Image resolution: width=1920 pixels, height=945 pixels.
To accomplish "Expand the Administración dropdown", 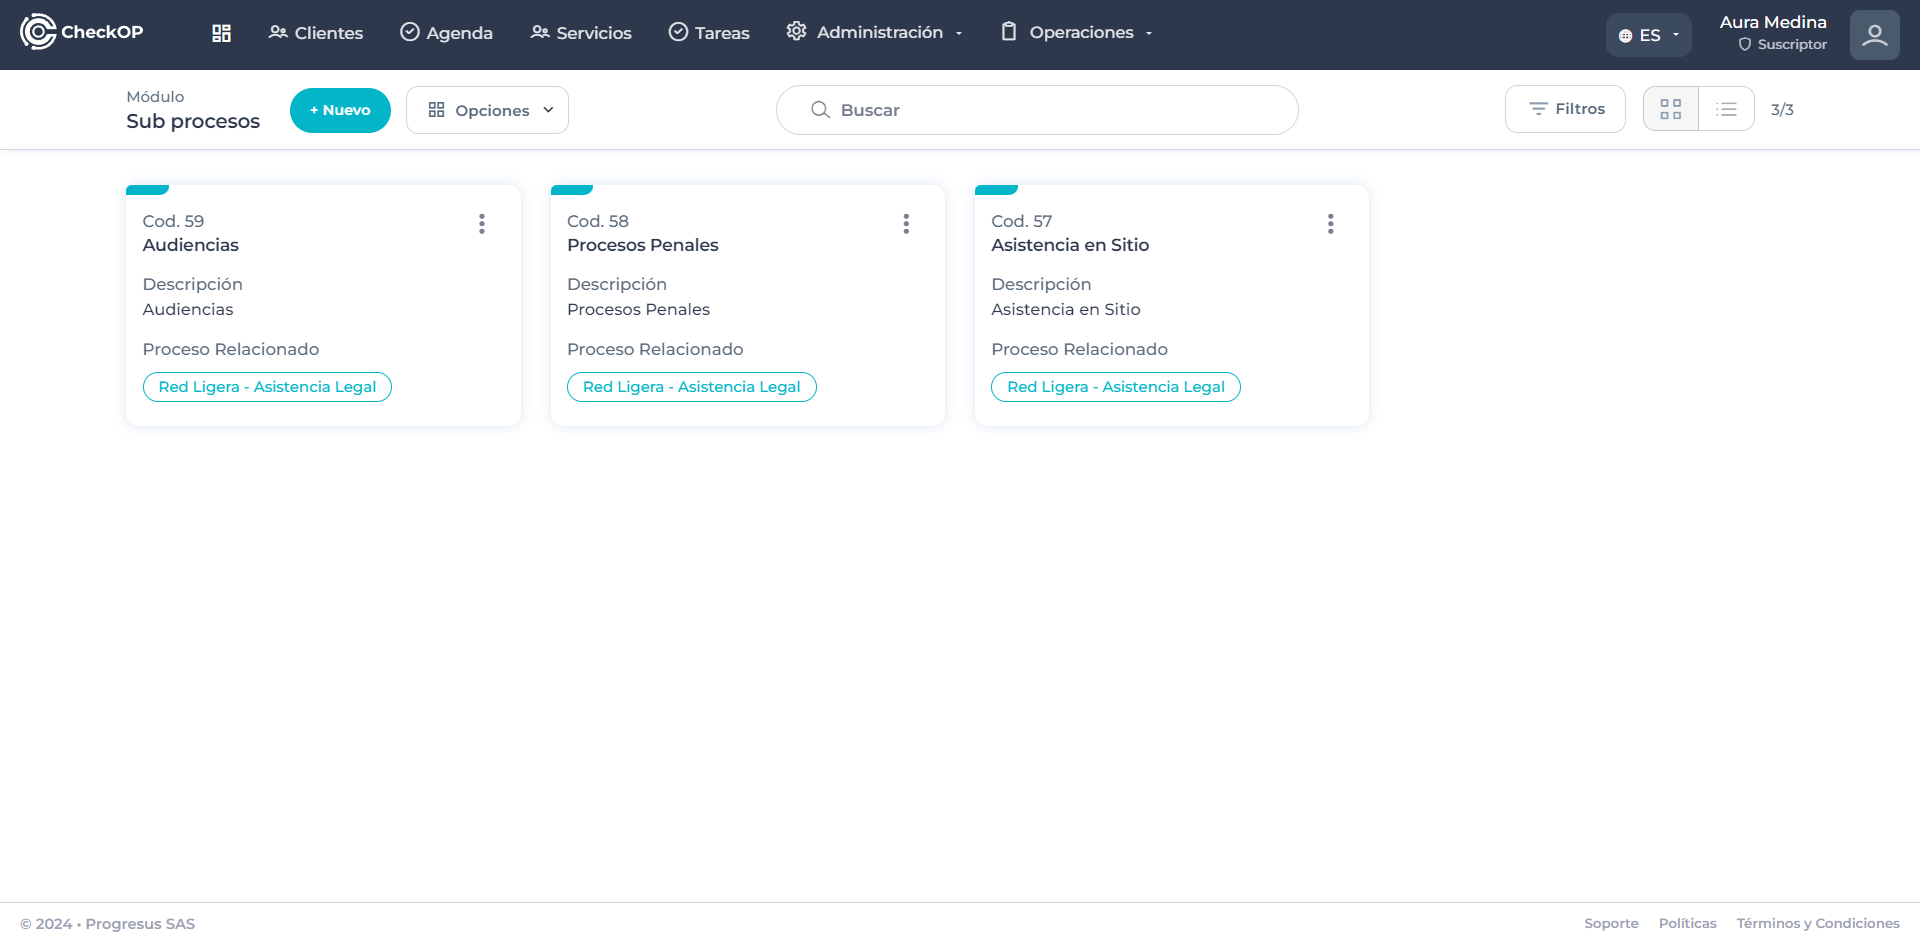I will point(875,33).
